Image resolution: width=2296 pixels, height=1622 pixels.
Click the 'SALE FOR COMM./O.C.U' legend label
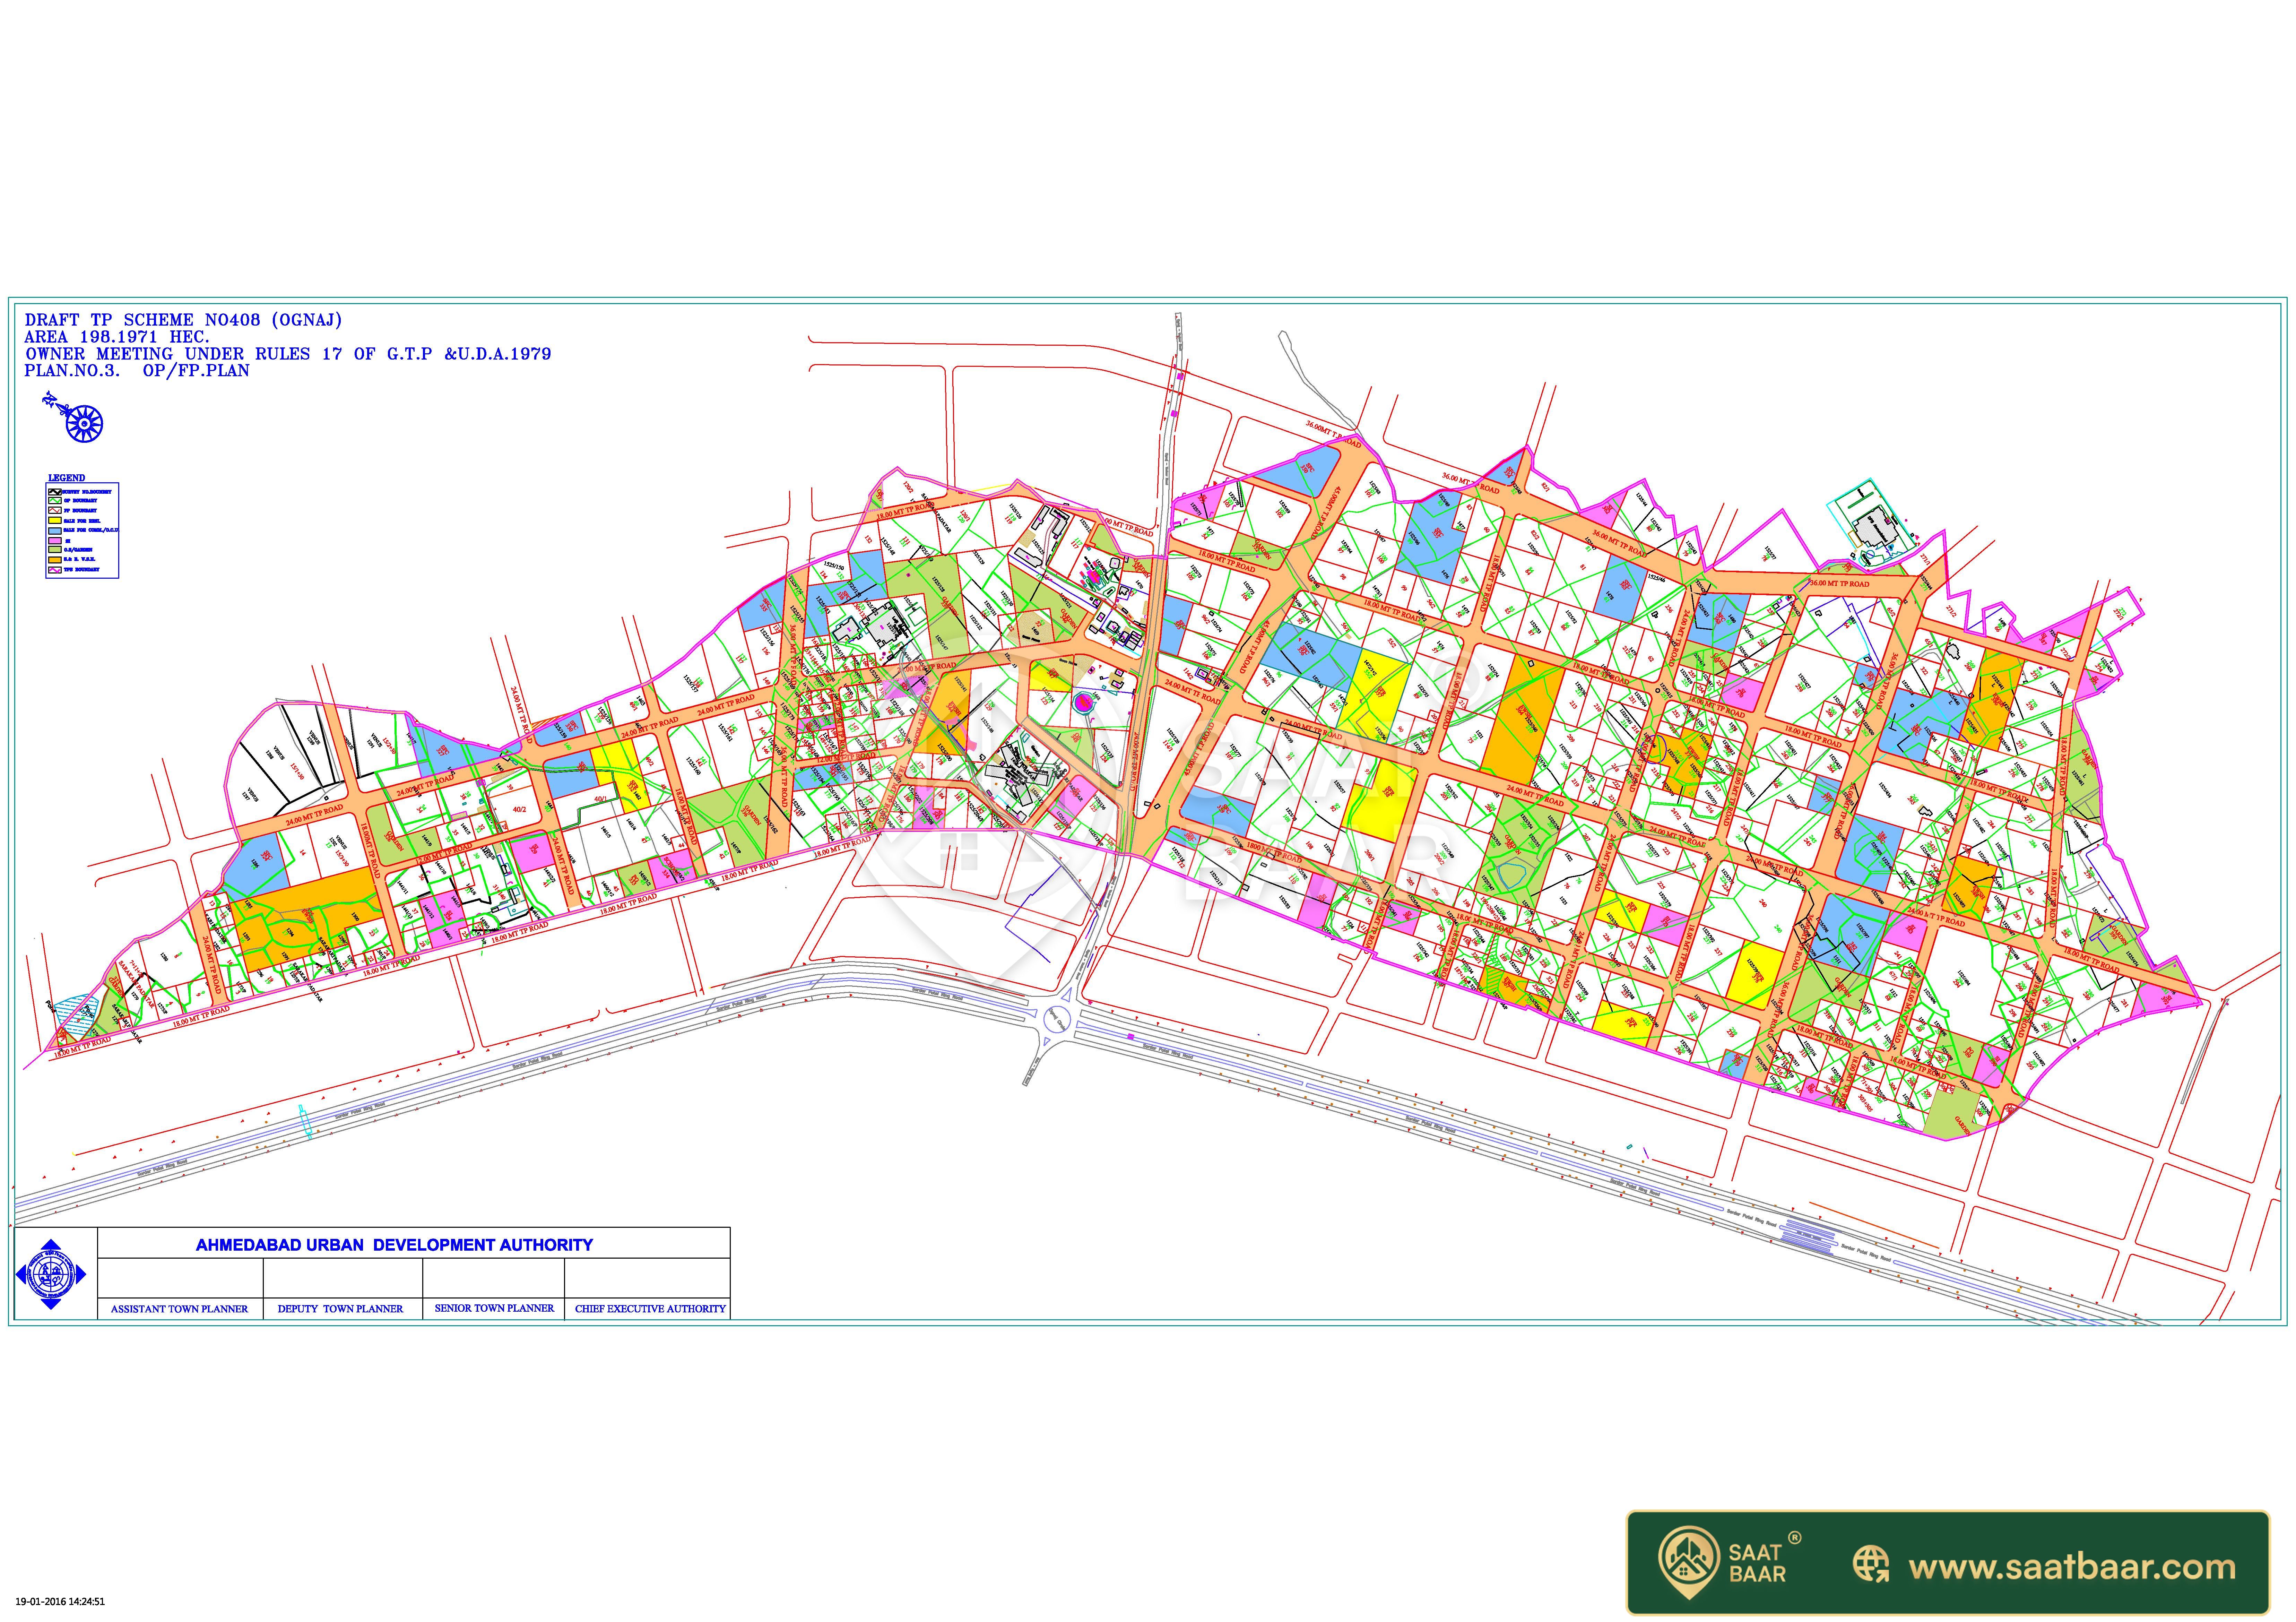[91, 530]
